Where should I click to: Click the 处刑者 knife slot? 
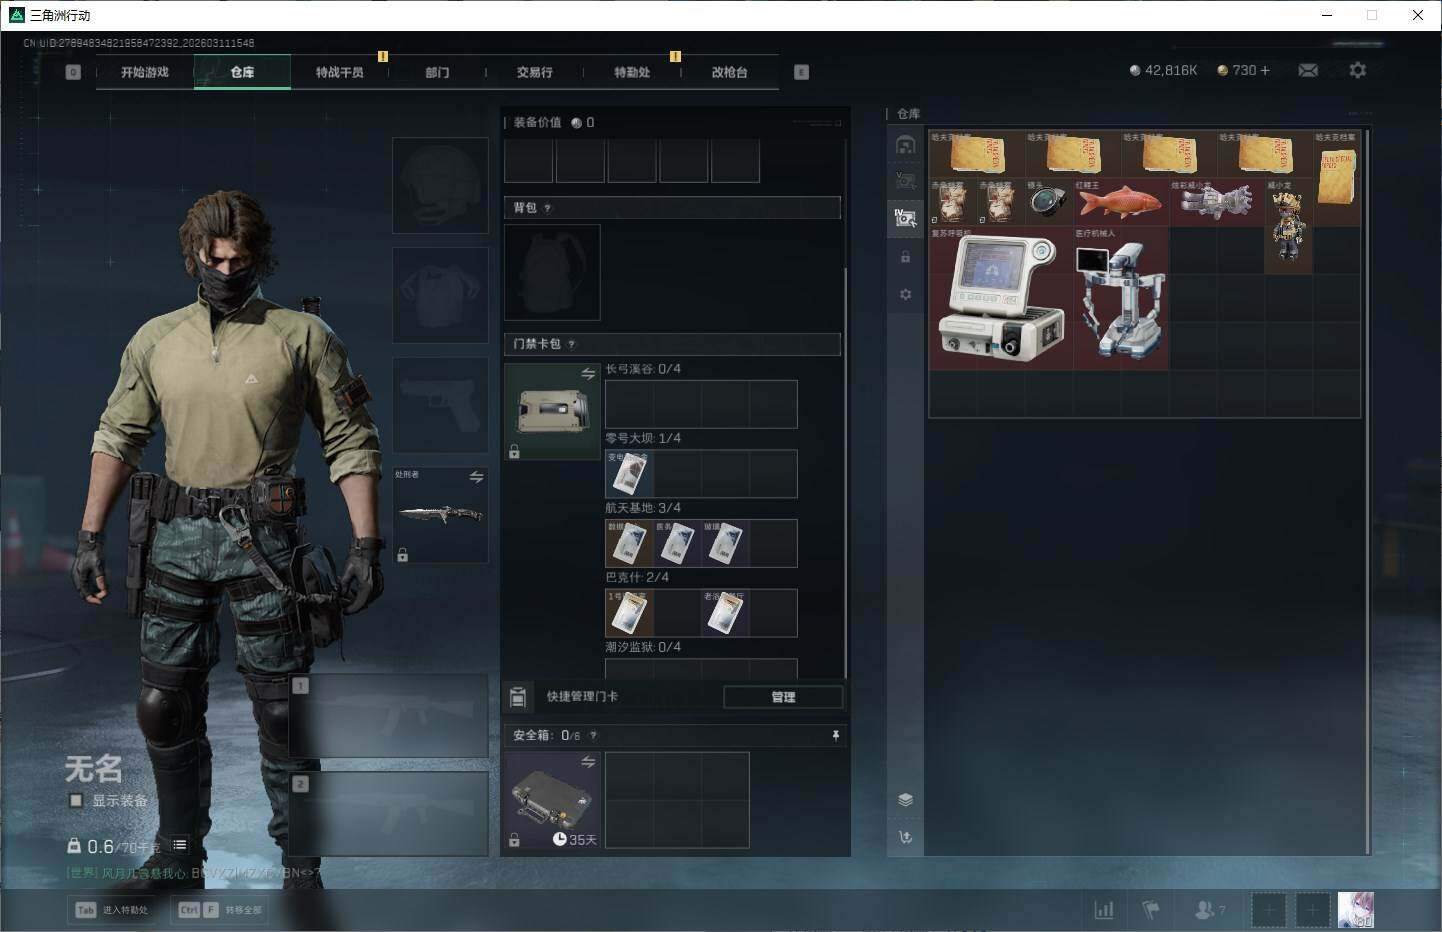pyautogui.click(x=440, y=514)
